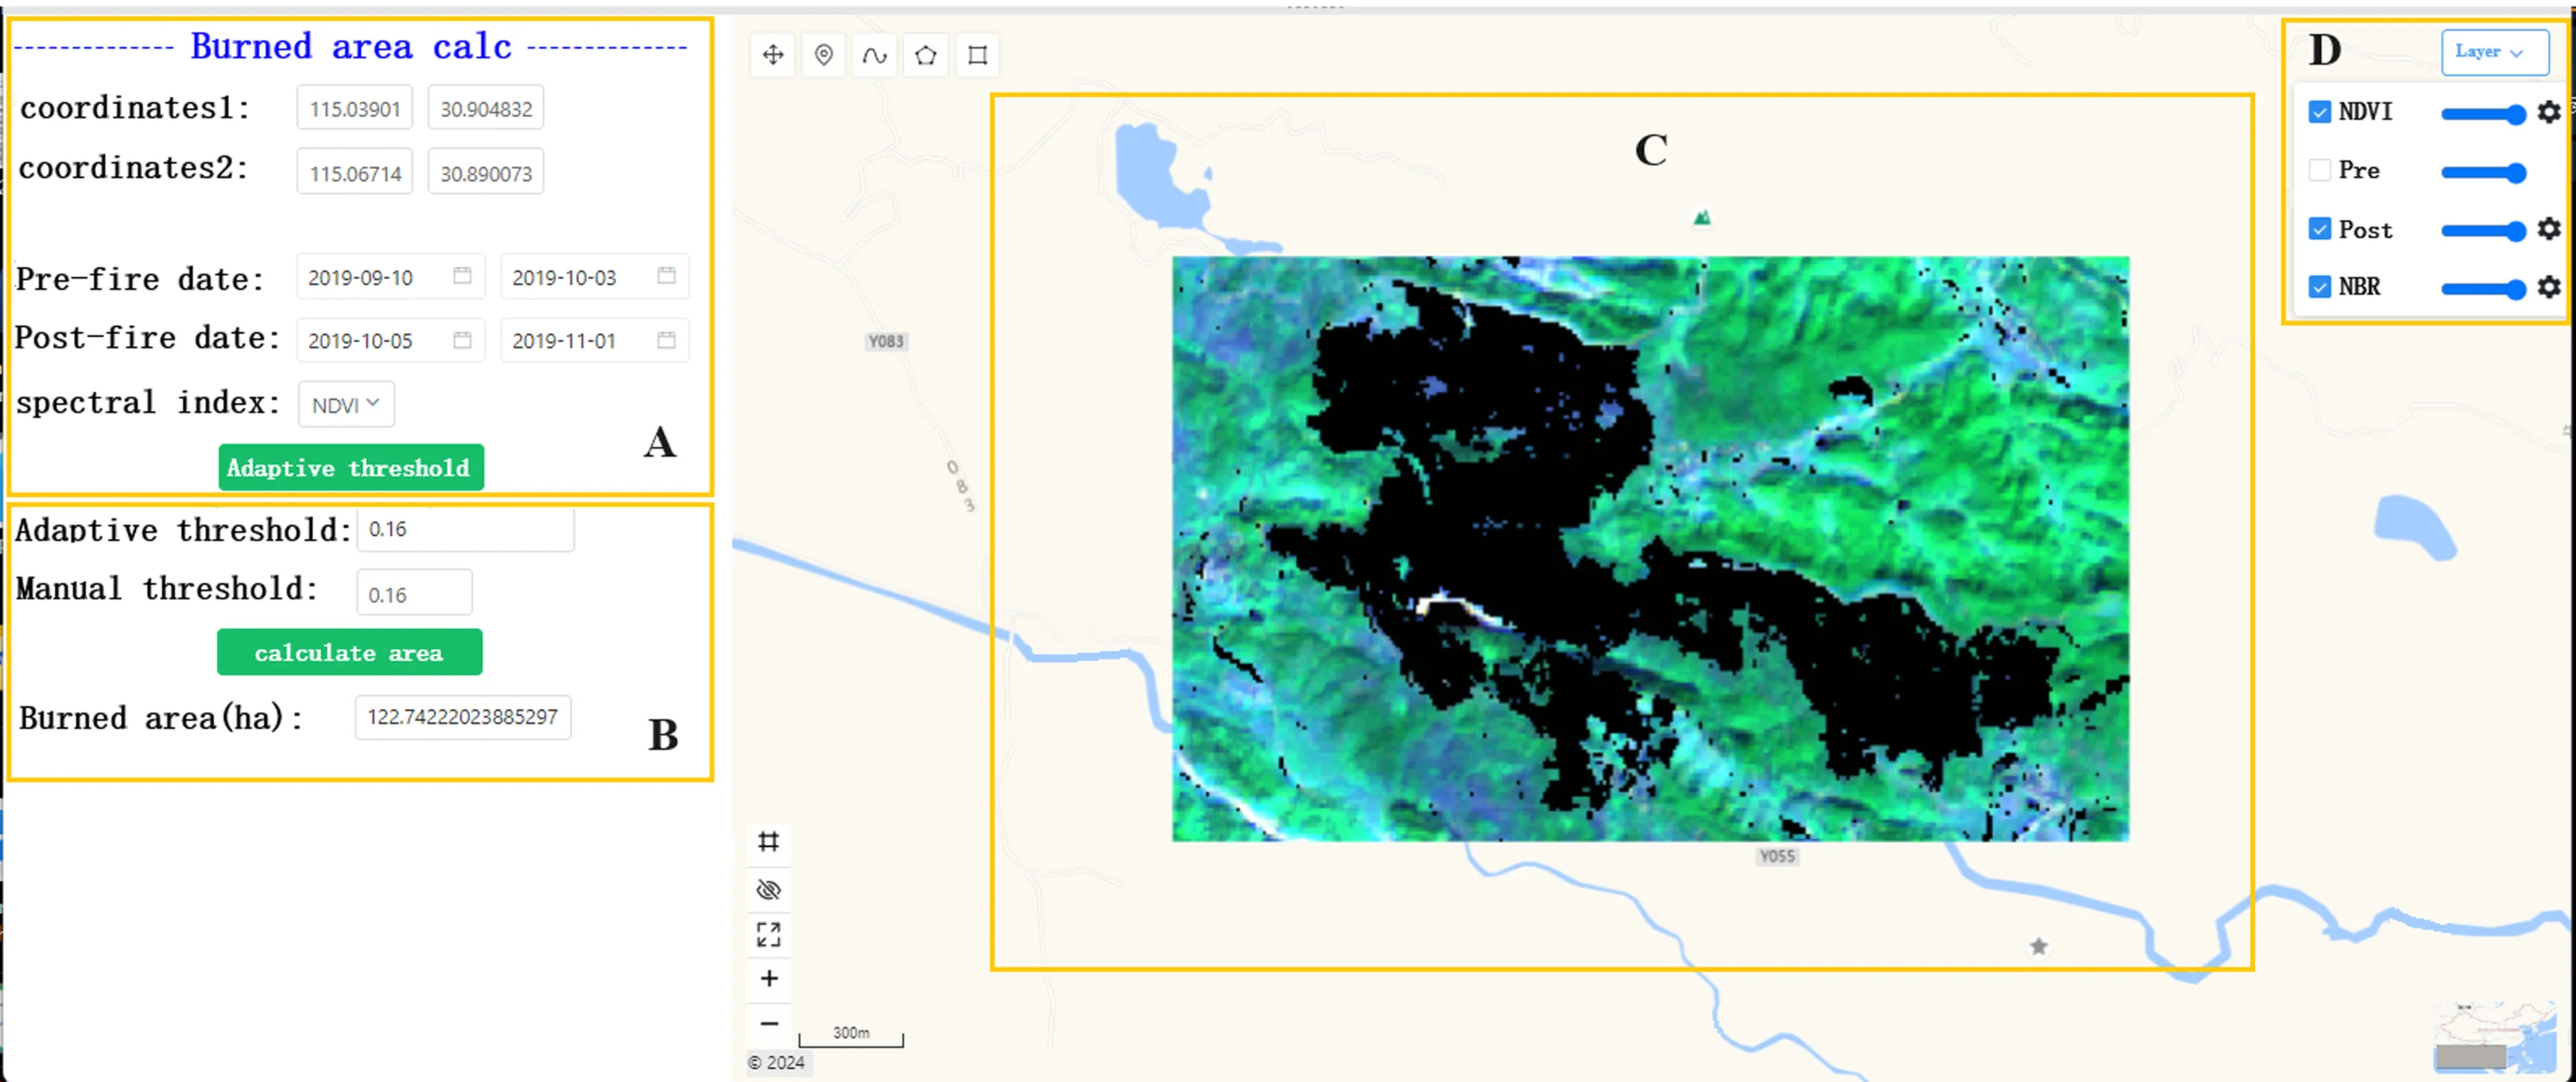Disable the NDVI layer checkbox
The image size is (2576, 1082).
2321,112
